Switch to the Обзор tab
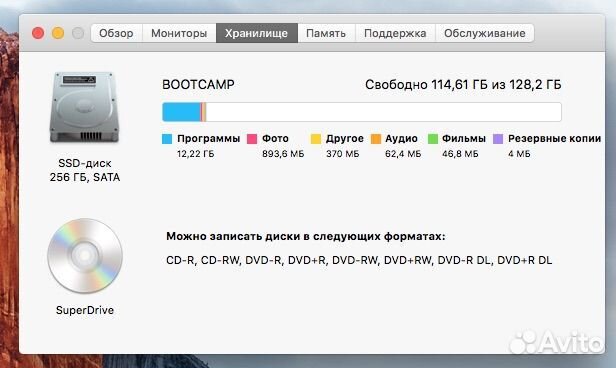The height and width of the screenshot is (368, 616). (x=116, y=33)
